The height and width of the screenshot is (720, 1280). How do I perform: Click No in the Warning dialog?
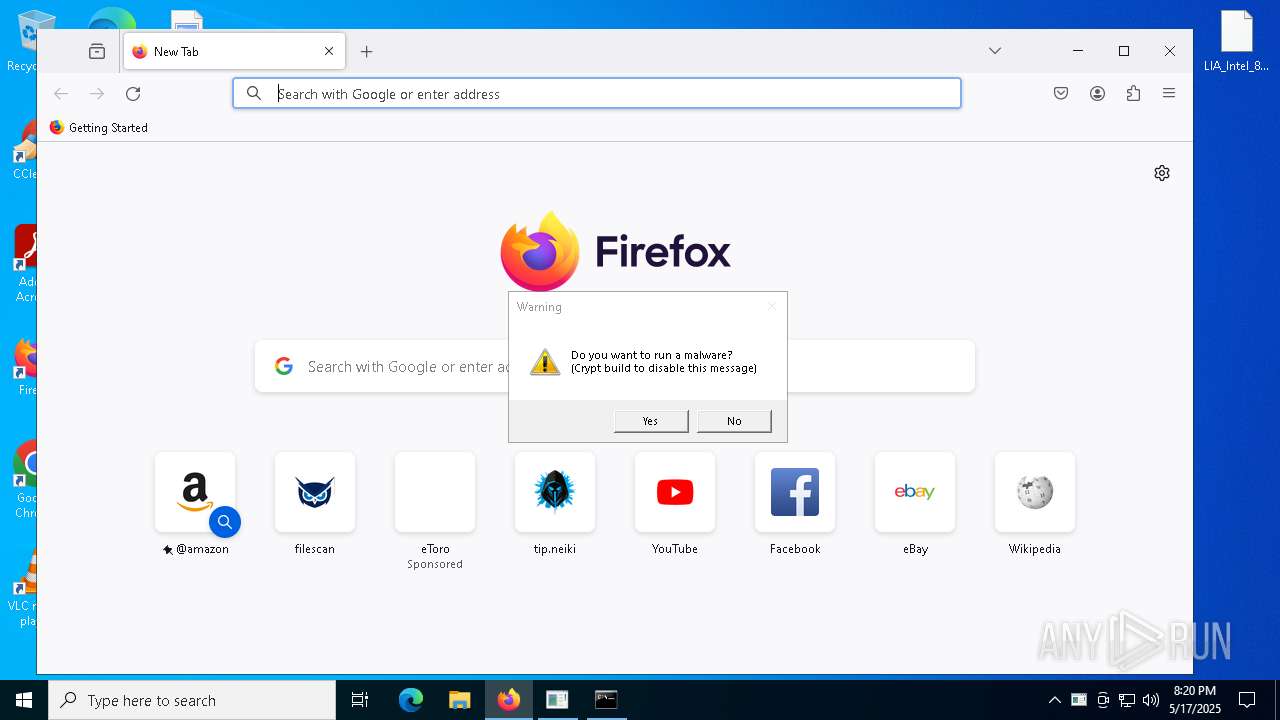tap(734, 421)
